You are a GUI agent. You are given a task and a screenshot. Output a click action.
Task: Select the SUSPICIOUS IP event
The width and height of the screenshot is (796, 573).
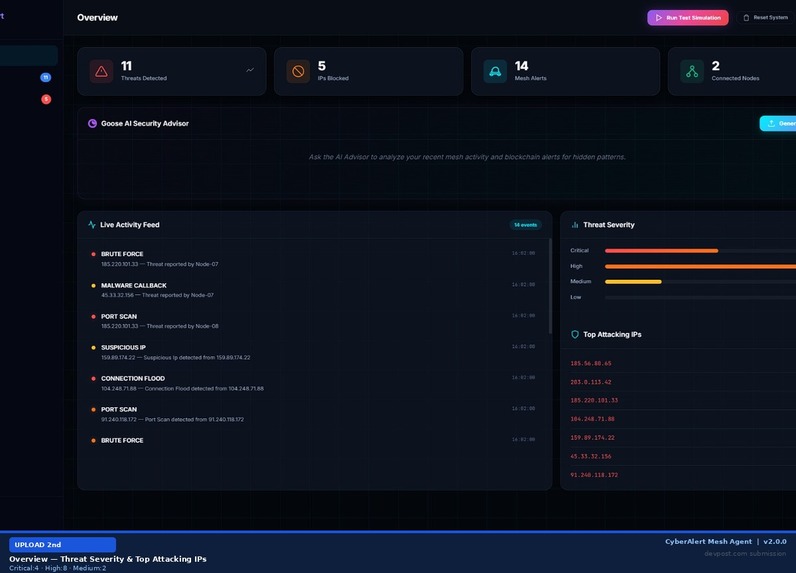pyautogui.click(x=313, y=352)
